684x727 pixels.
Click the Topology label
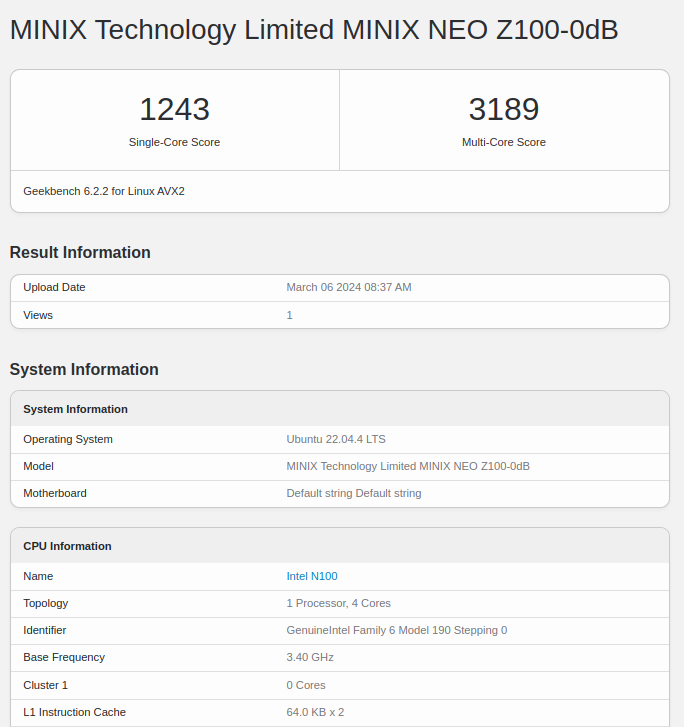tap(46, 603)
